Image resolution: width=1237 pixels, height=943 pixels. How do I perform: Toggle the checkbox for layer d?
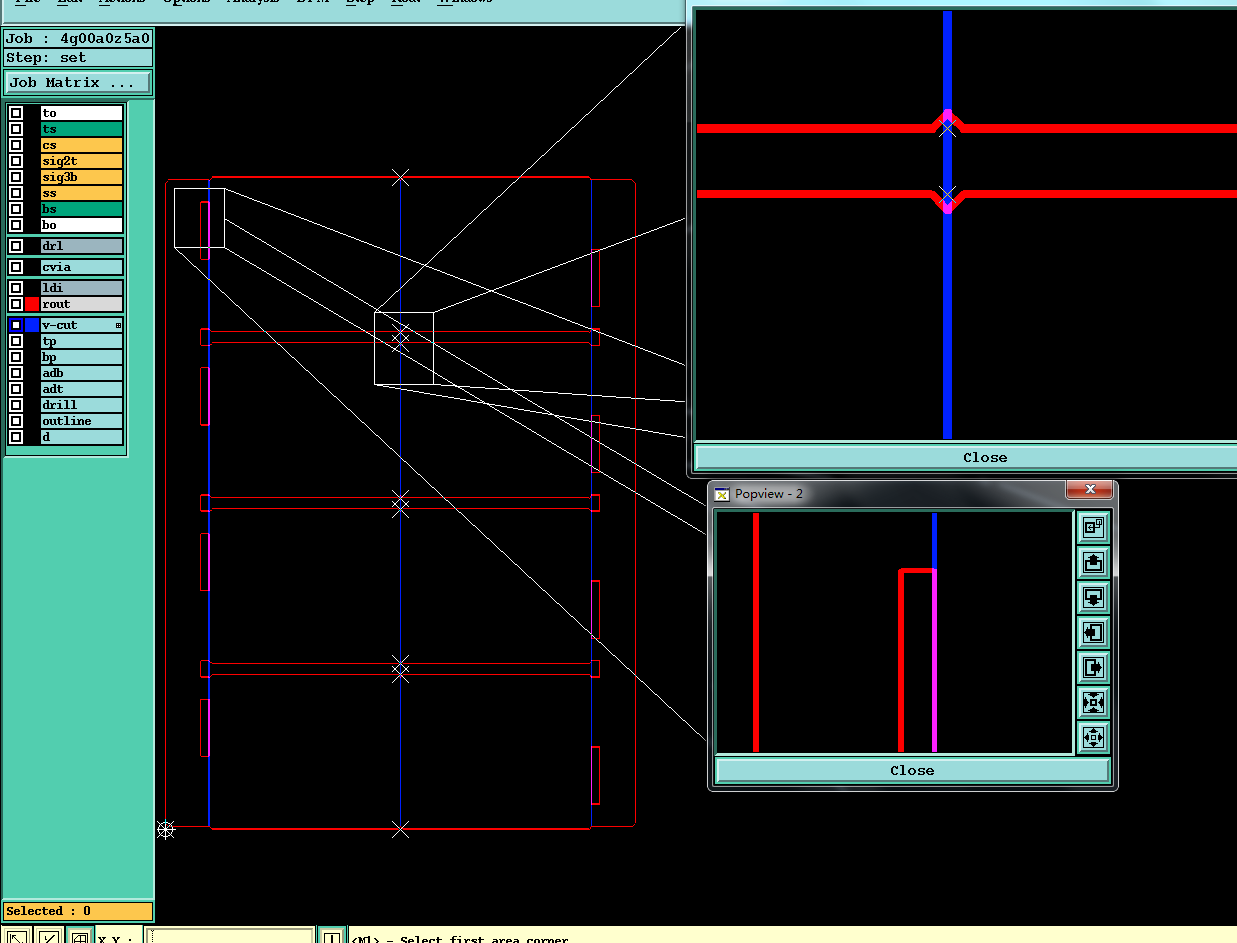click(16, 437)
